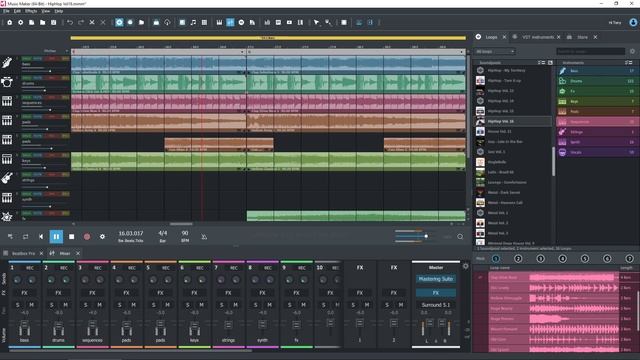The height and width of the screenshot is (360, 640).
Task: Open the user account avatar icon
Action: pos(633,22)
